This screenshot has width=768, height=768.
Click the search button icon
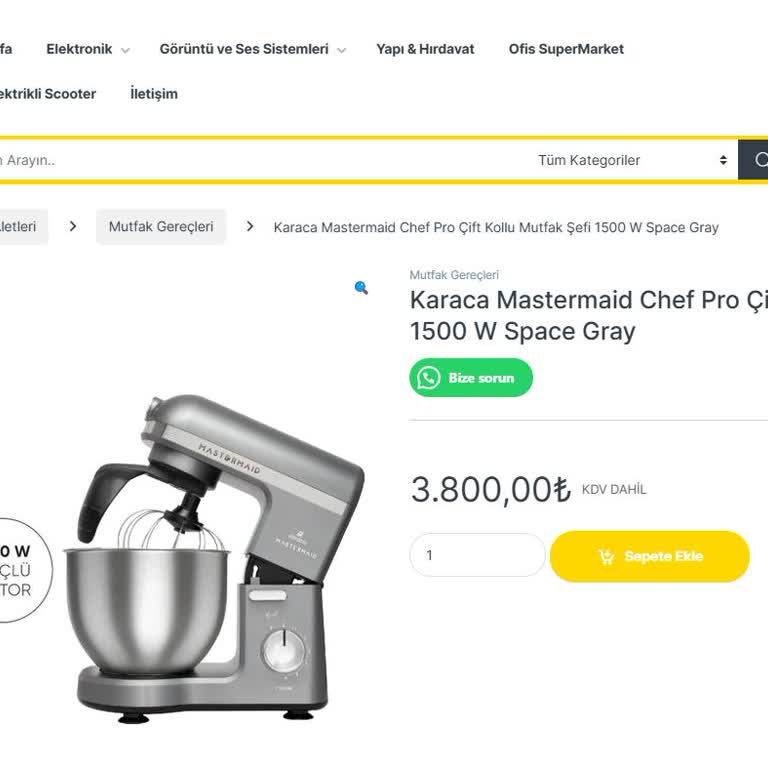(x=759, y=160)
